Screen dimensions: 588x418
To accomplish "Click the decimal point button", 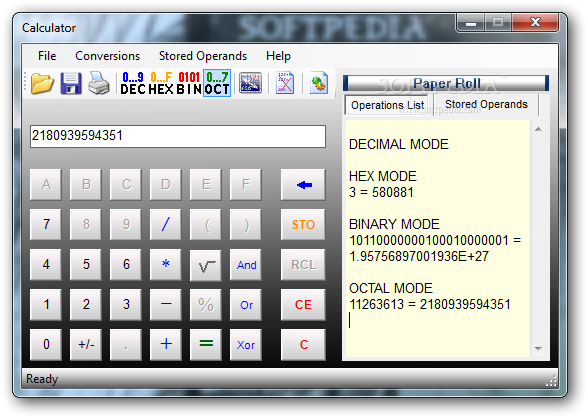I will click(x=126, y=345).
